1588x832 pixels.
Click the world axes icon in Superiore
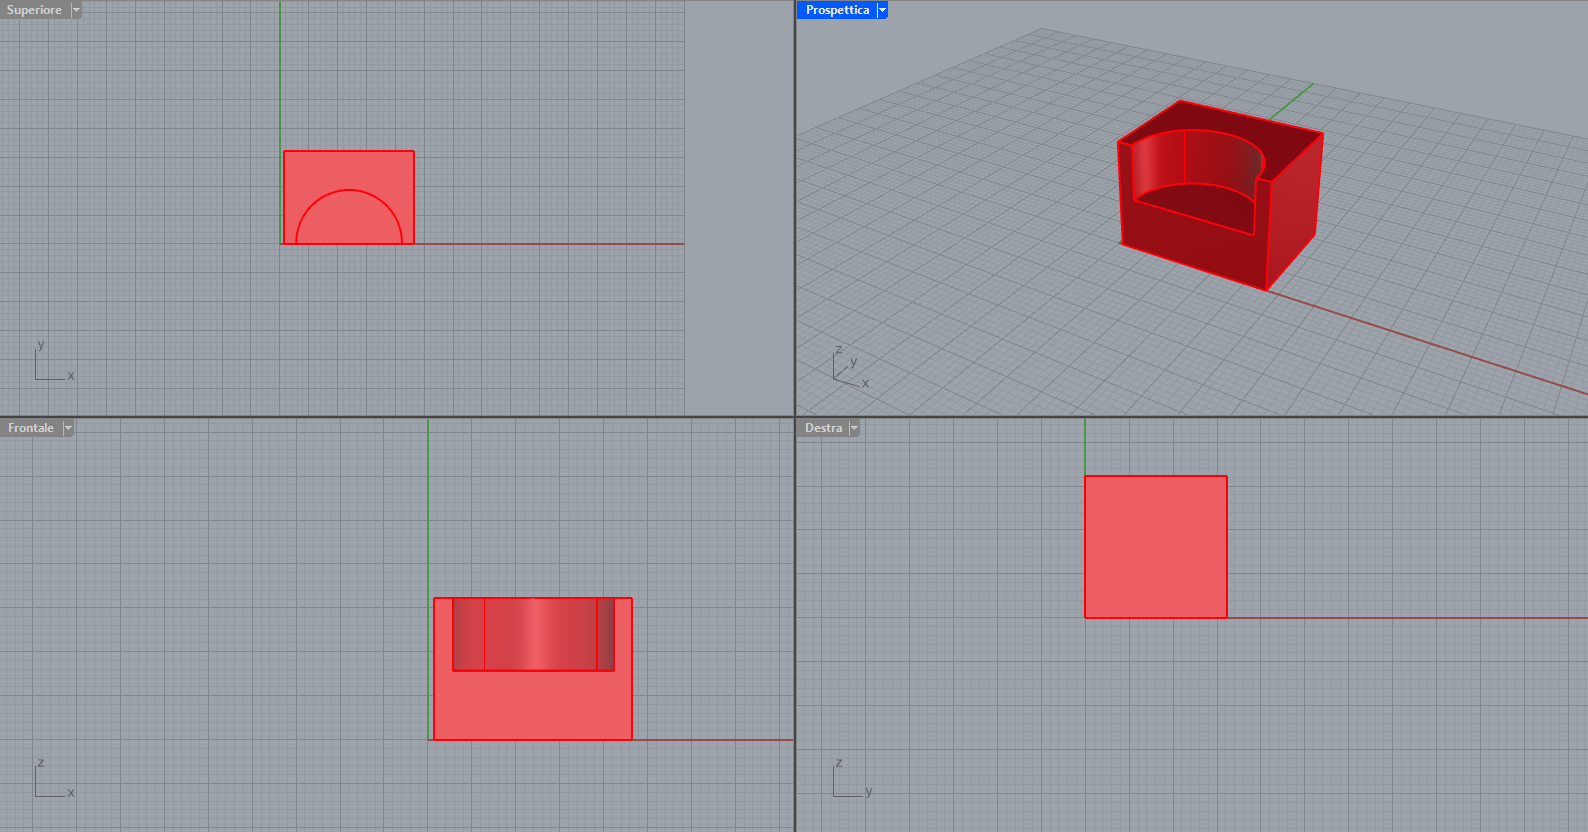(52, 363)
